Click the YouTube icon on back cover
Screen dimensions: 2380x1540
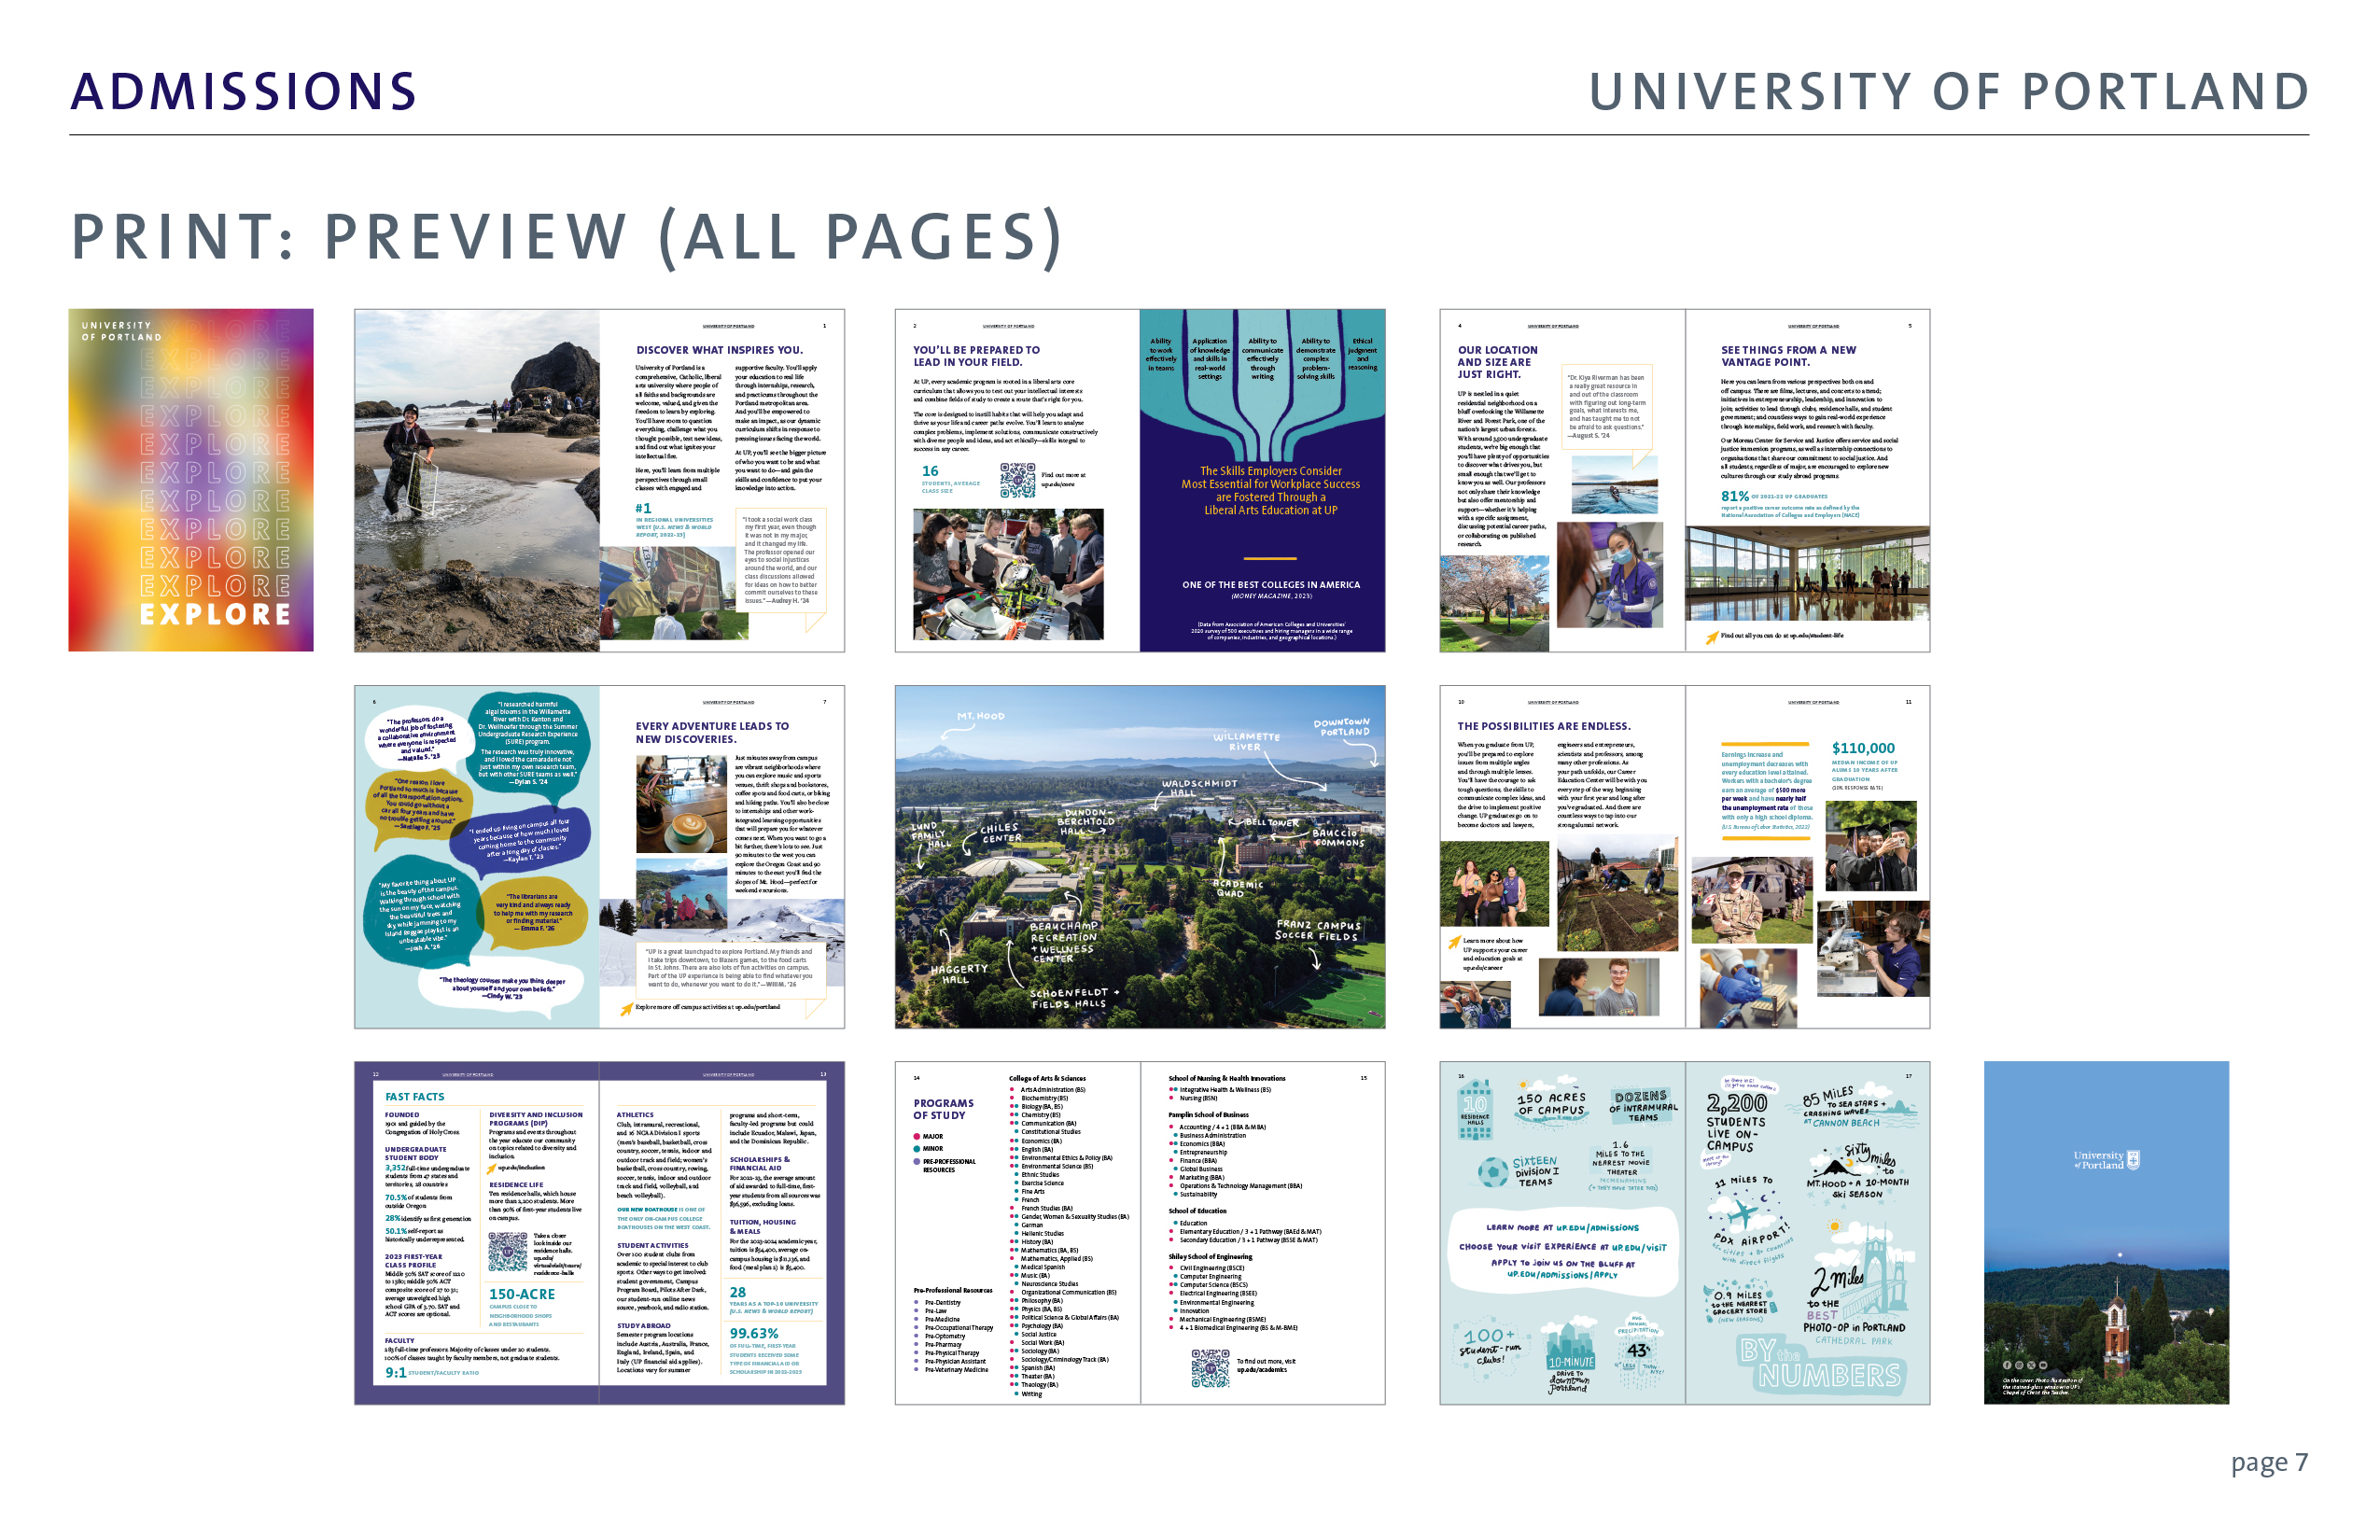tap(2044, 1365)
